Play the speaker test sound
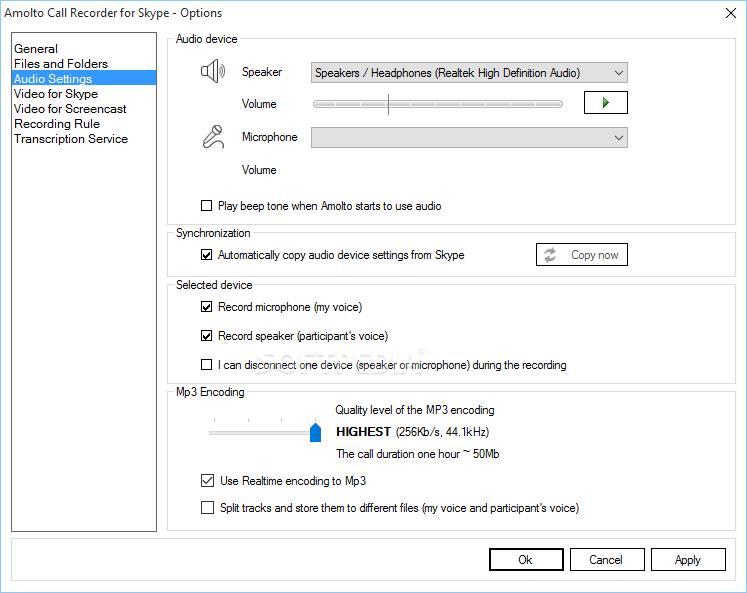The height and width of the screenshot is (593, 747). (606, 102)
